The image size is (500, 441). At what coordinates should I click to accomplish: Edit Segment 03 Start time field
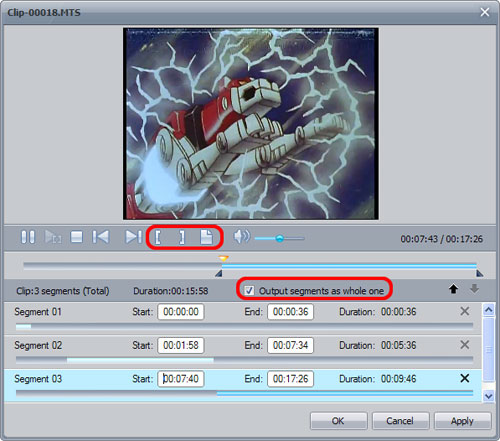[x=181, y=379]
